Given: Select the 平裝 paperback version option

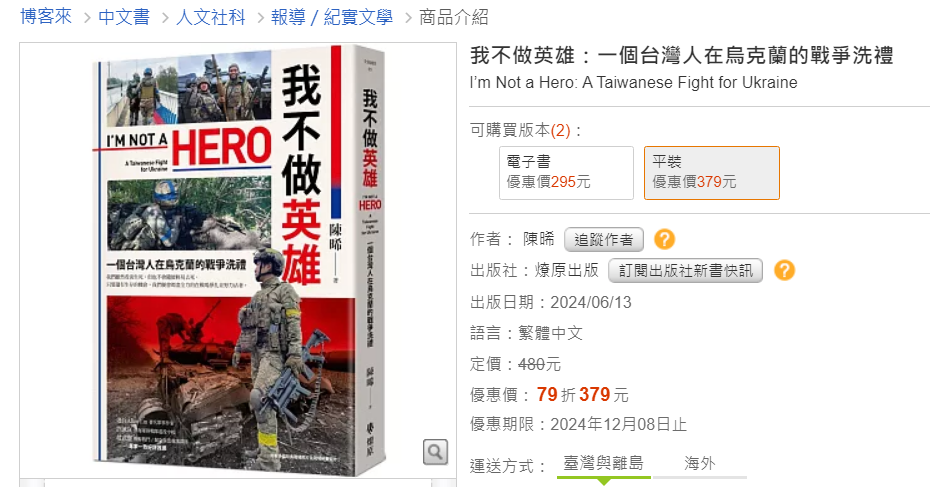Looking at the screenshot, I should (712, 173).
